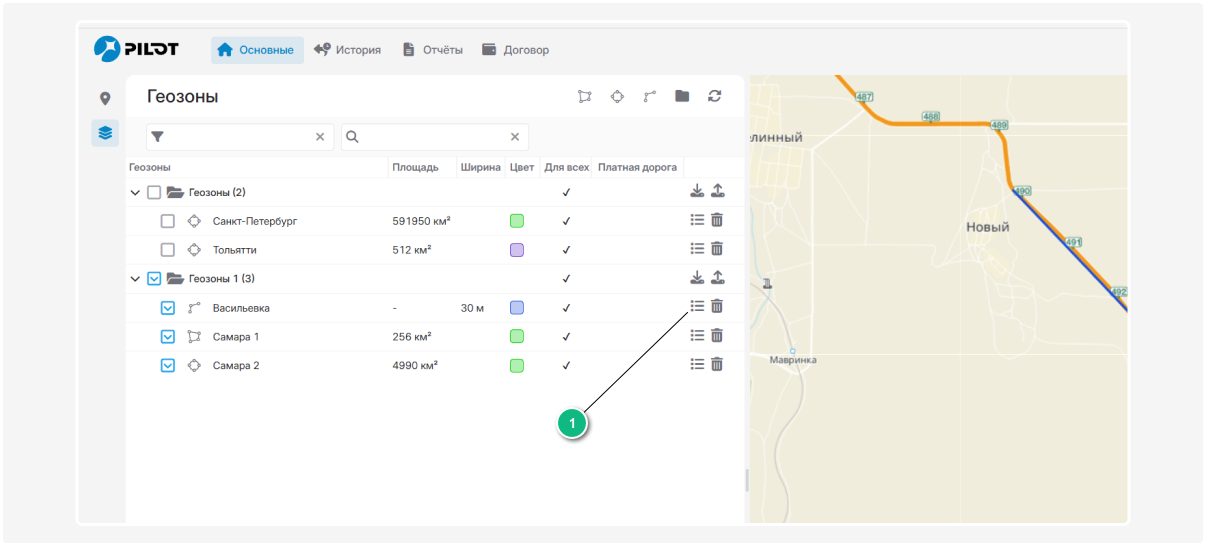Refresh the geozones list

(x=714, y=96)
